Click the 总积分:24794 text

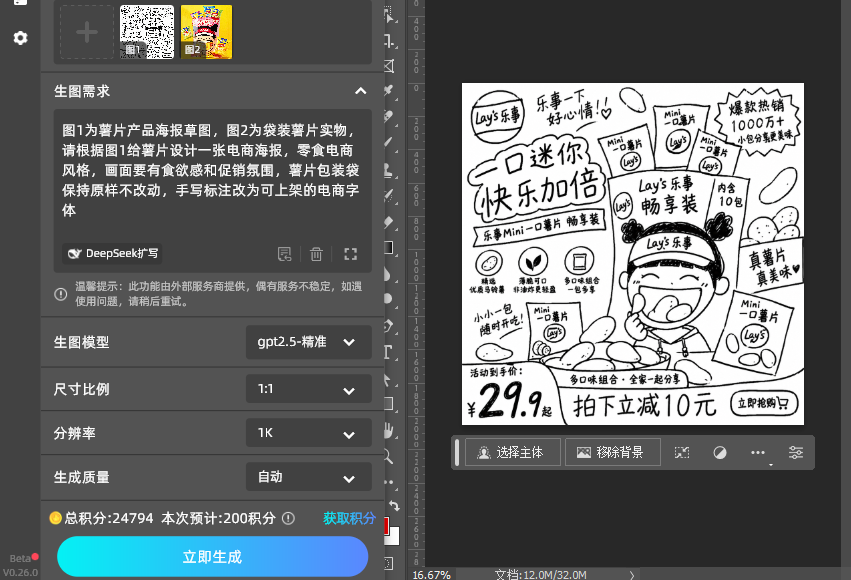pos(109,518)
